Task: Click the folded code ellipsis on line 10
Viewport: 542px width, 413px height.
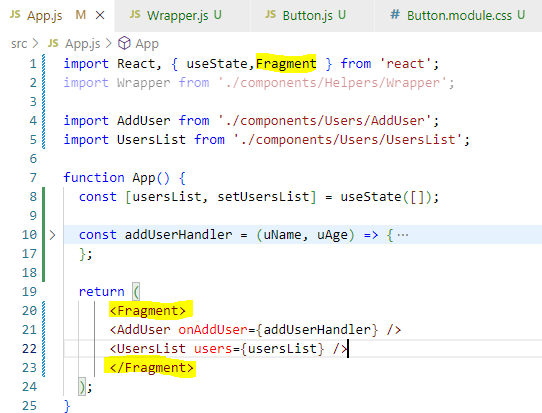Action: pyautogui.click(x=403, y=235)
